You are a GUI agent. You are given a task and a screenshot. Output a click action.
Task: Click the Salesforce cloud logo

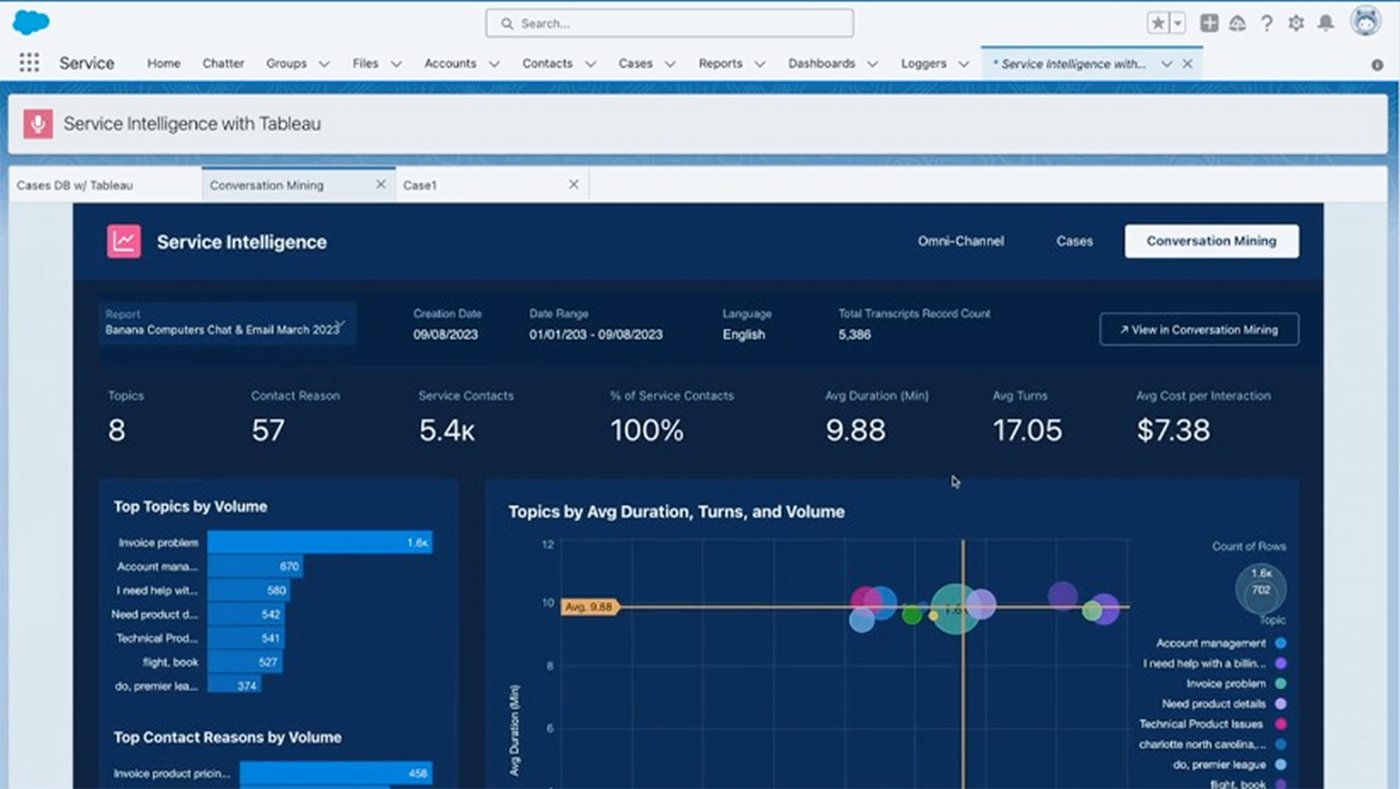pos(31,22)
